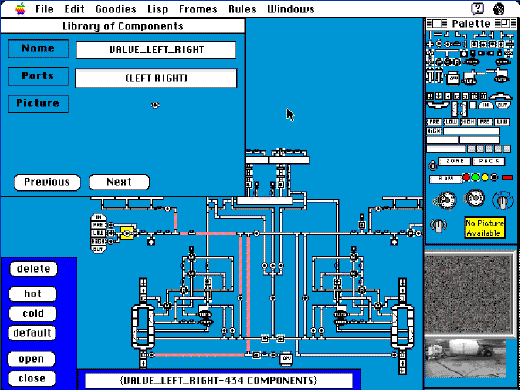
Task: Click the VALVE_LEFT_RIGHT Name field
Action: [x=156, y=50]
